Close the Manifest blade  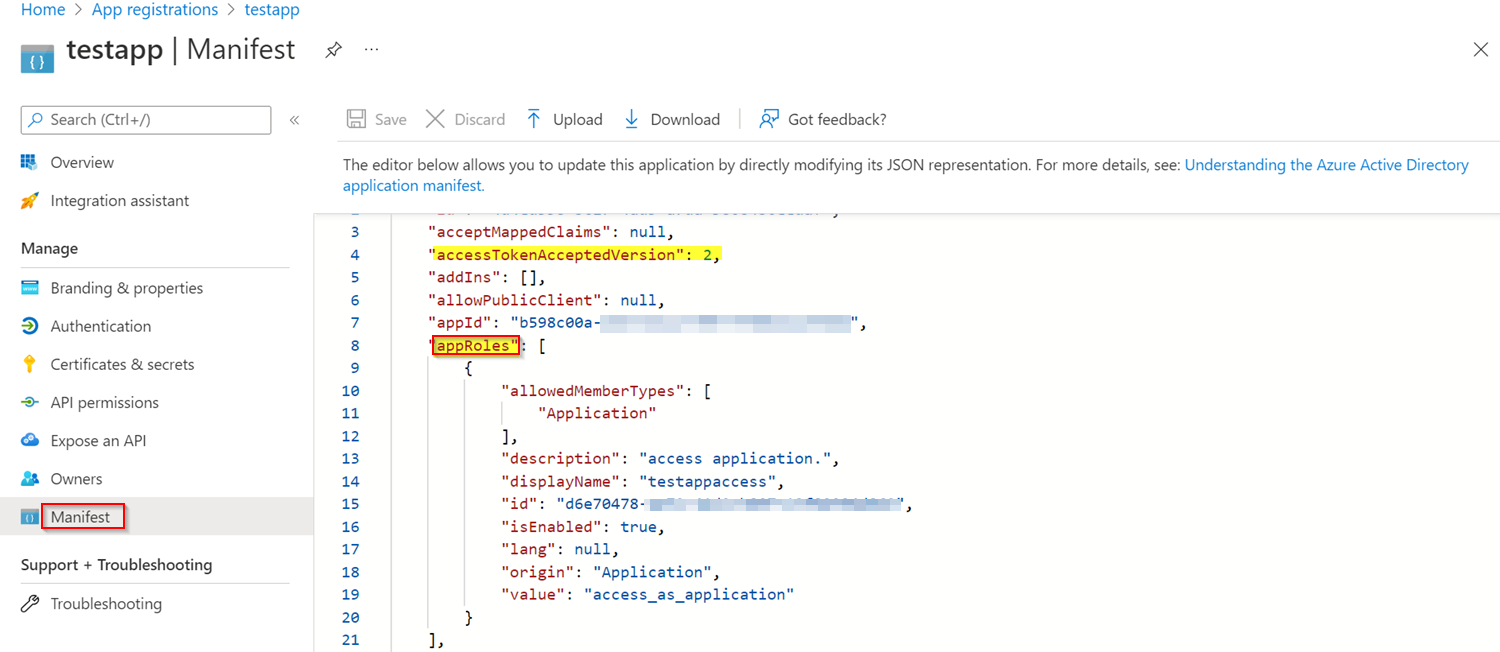(x=1480, y=50)
